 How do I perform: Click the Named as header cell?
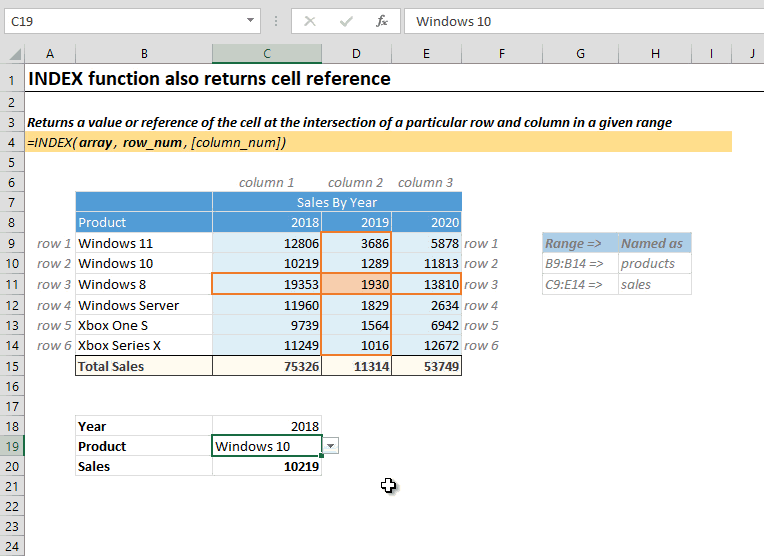tap(655, 243)
